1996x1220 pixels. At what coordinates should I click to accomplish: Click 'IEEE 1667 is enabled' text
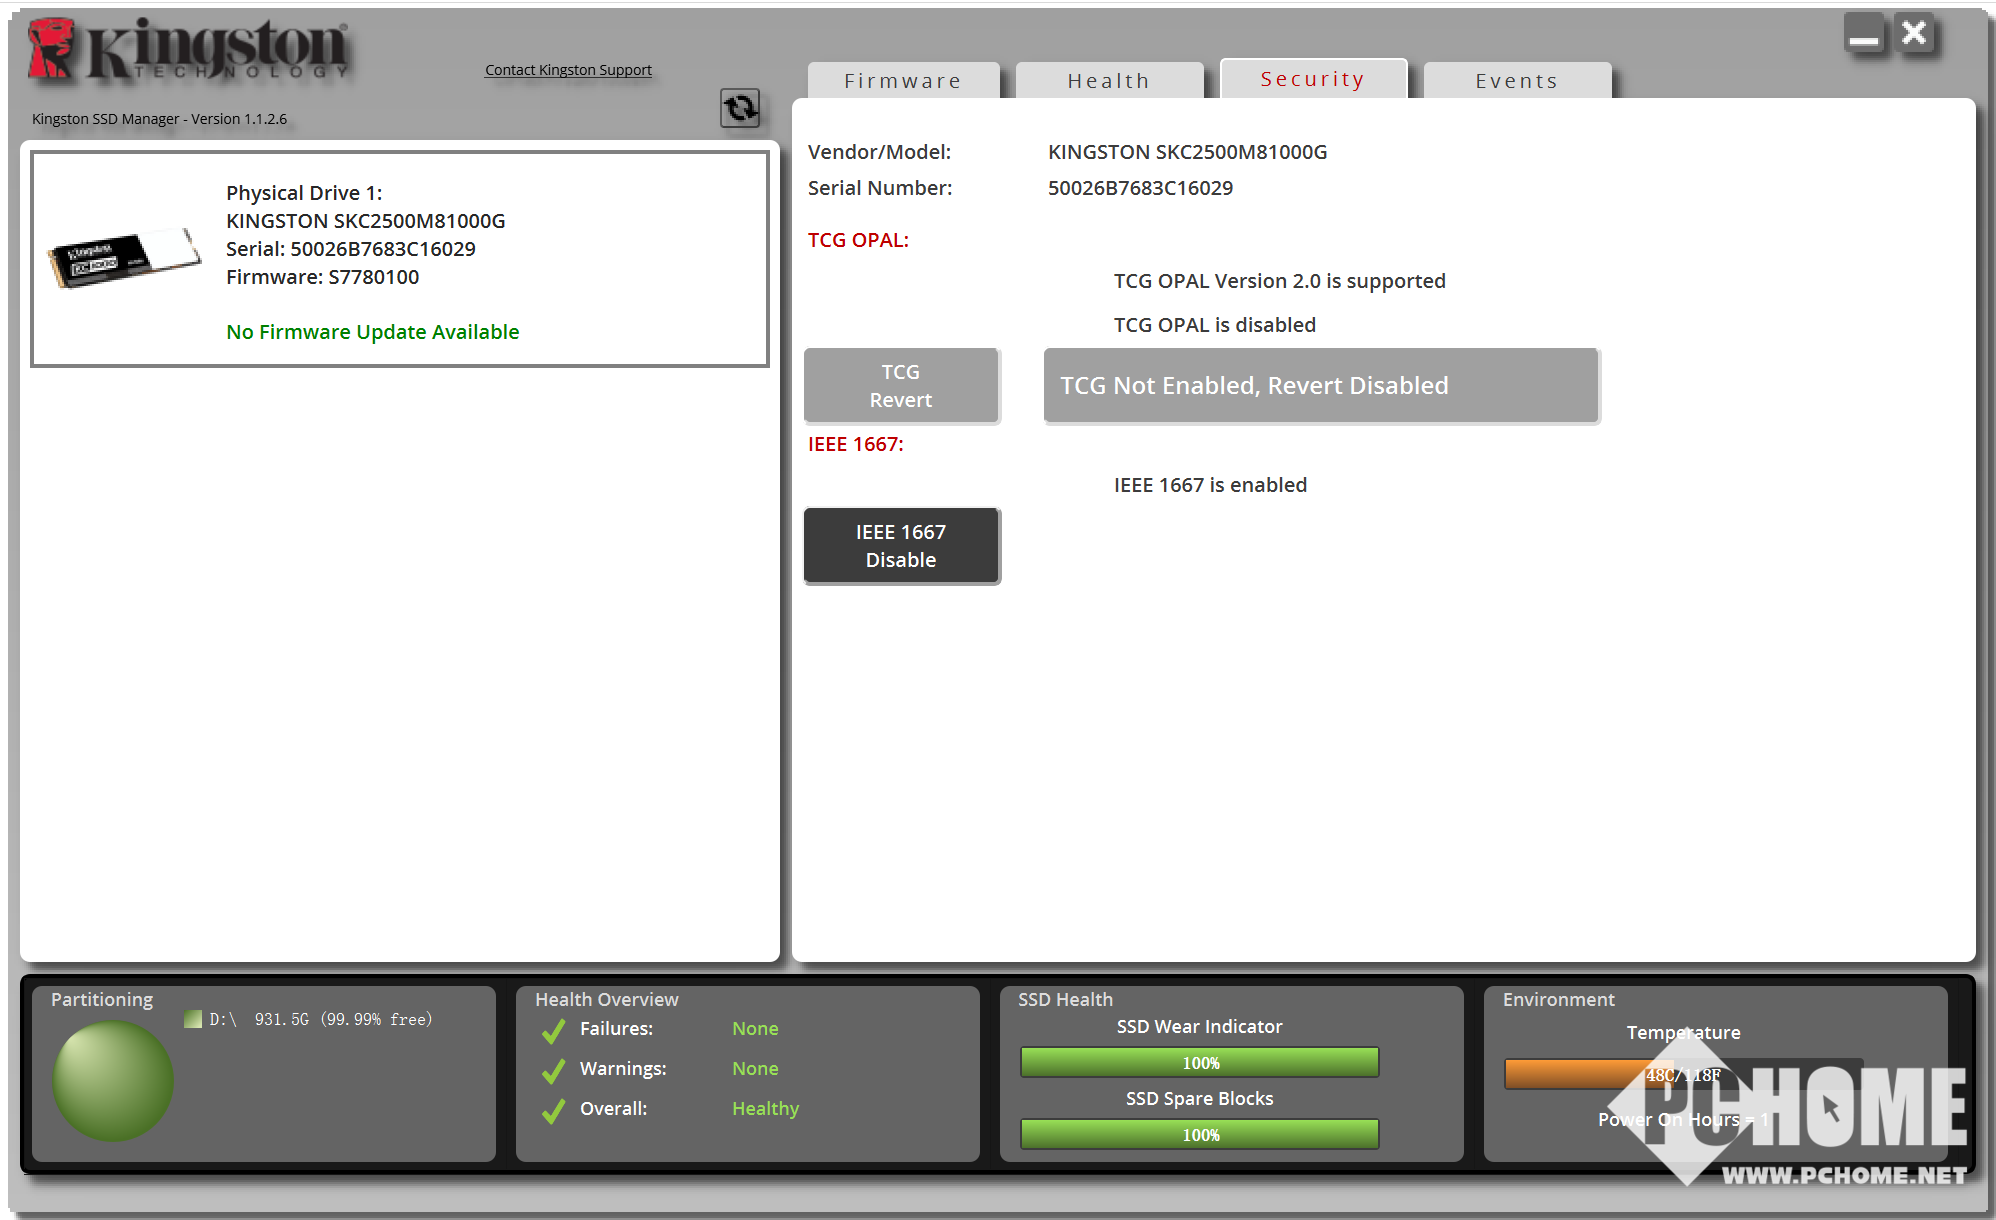[x=1210, y=485]
